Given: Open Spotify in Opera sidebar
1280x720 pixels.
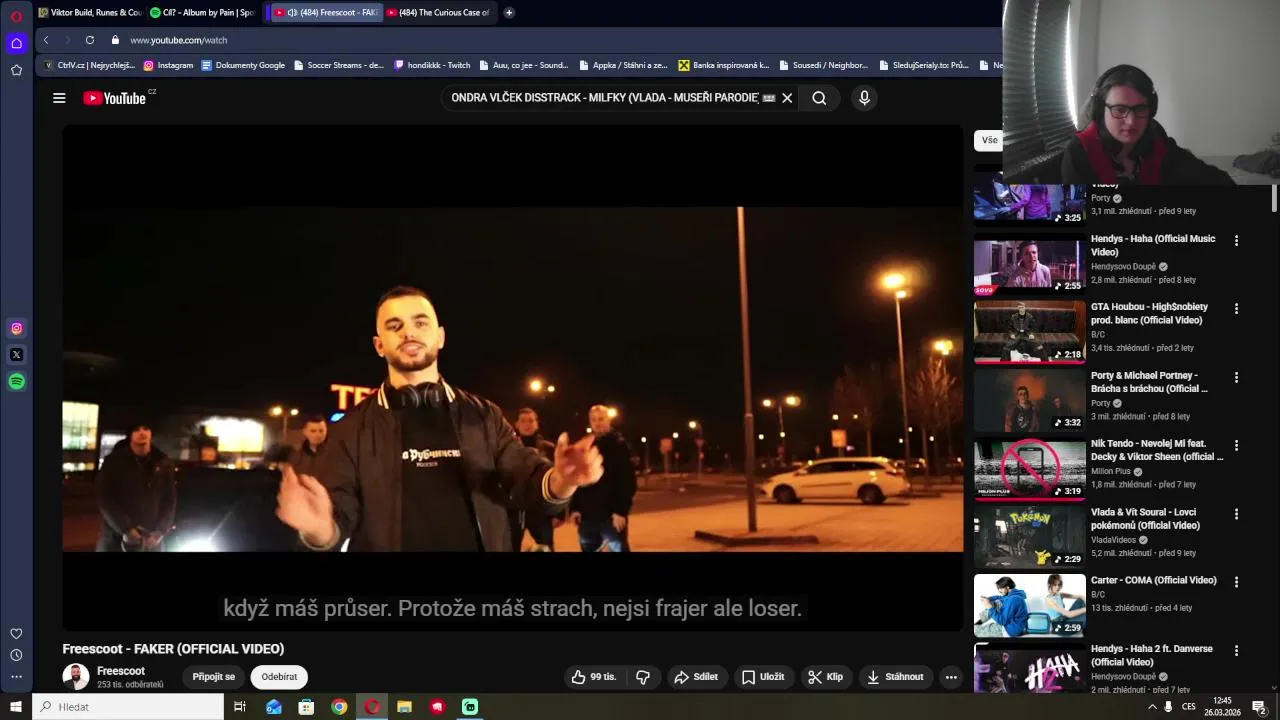Looking at the screenshot, I should point(16,381).
